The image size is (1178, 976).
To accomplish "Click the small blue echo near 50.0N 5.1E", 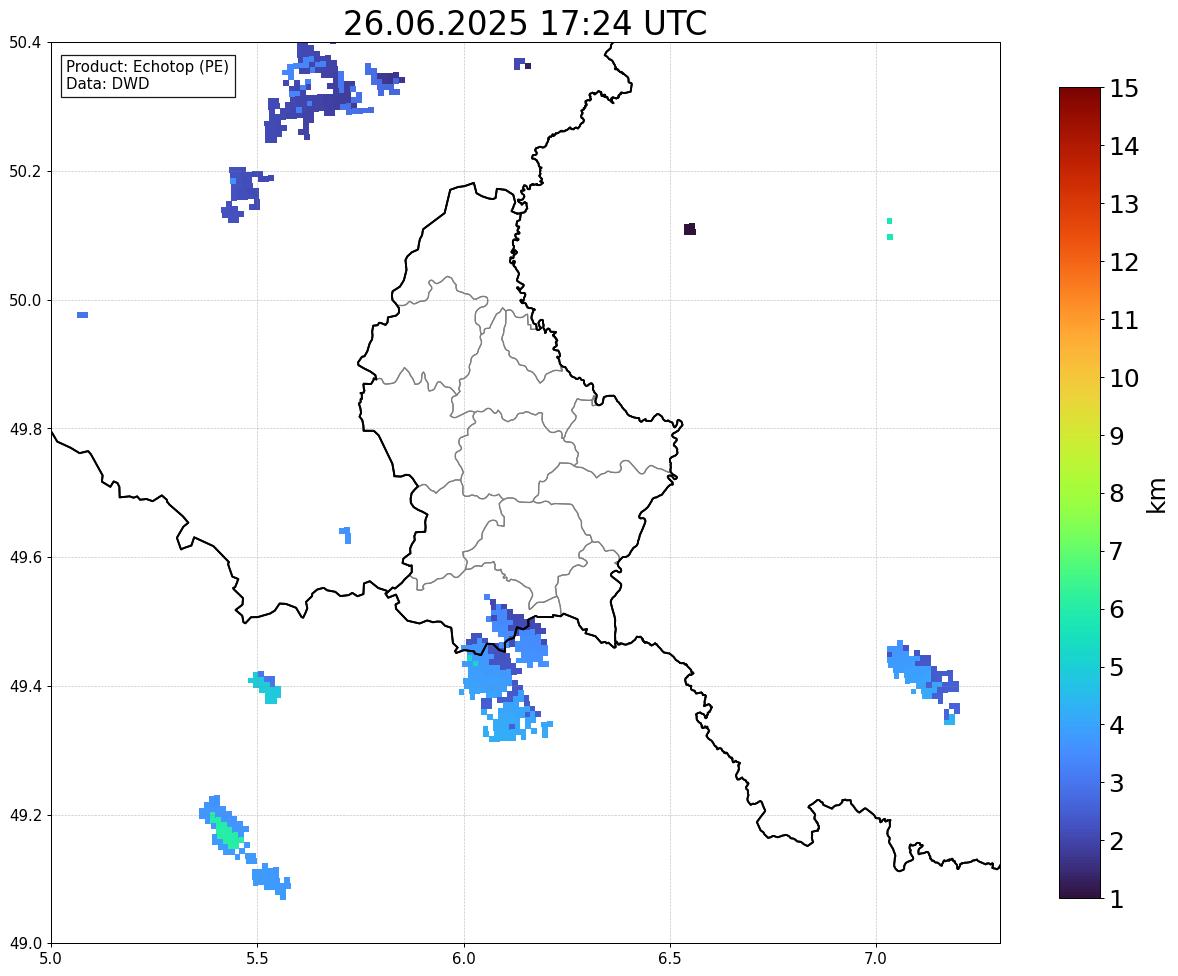I will tap(83, 315).
